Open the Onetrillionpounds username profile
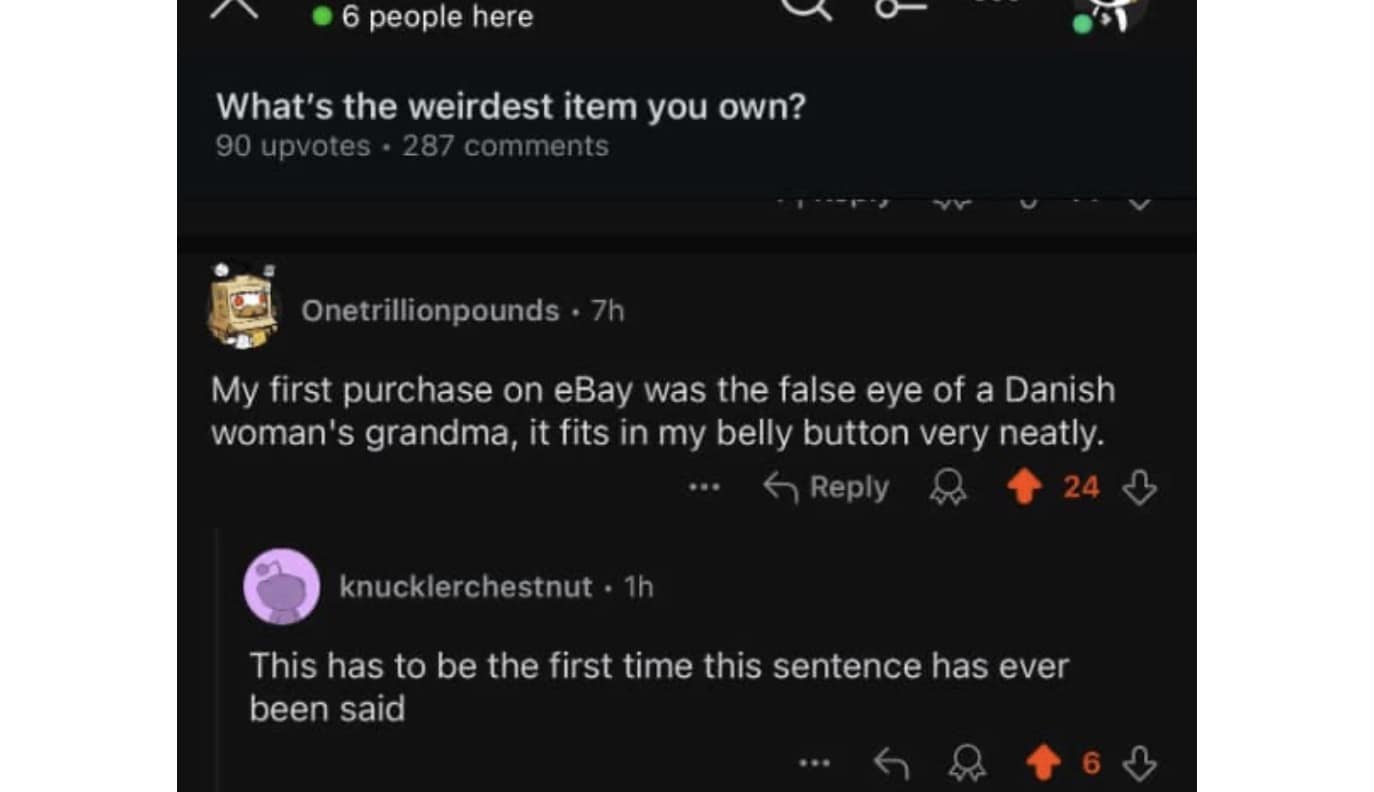The width and height of the screenshot is (1374, 792). (x=430, y=311)
